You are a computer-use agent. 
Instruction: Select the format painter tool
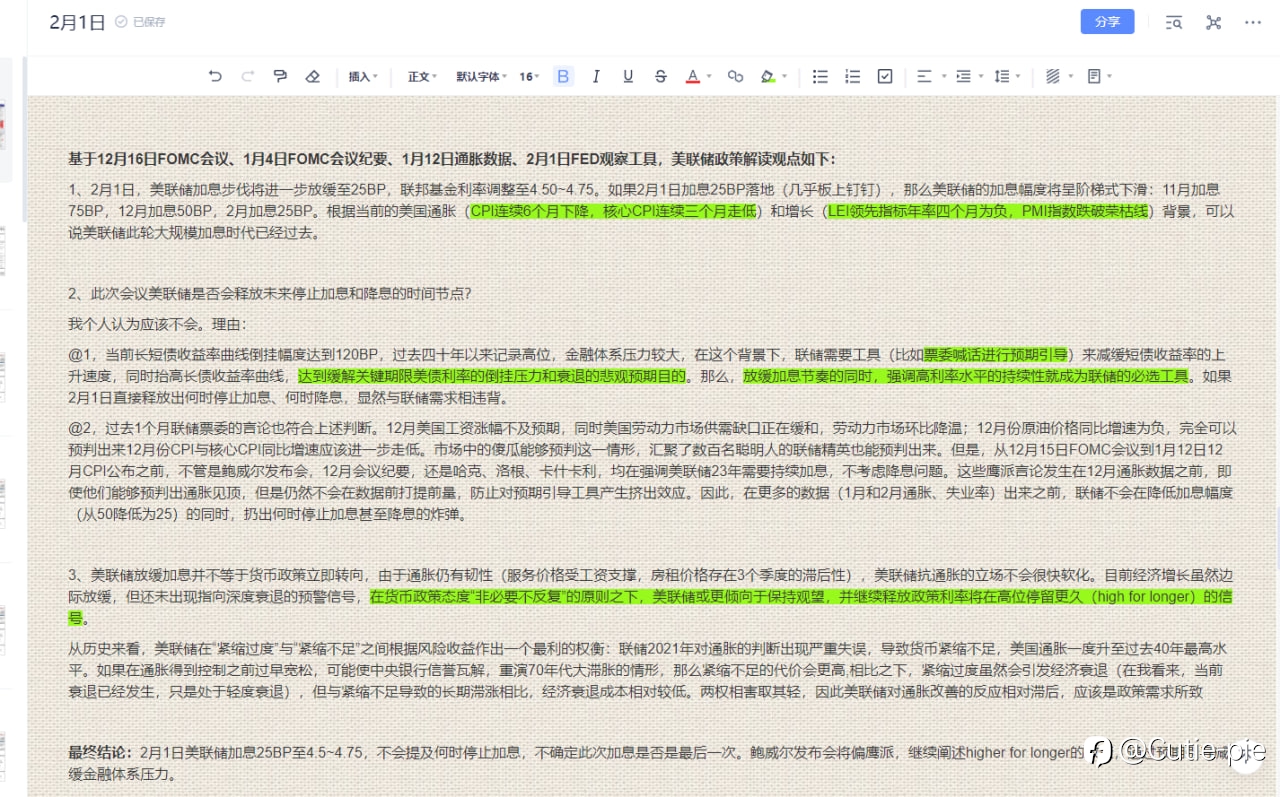pyautogui.click(x=280, y=76)
